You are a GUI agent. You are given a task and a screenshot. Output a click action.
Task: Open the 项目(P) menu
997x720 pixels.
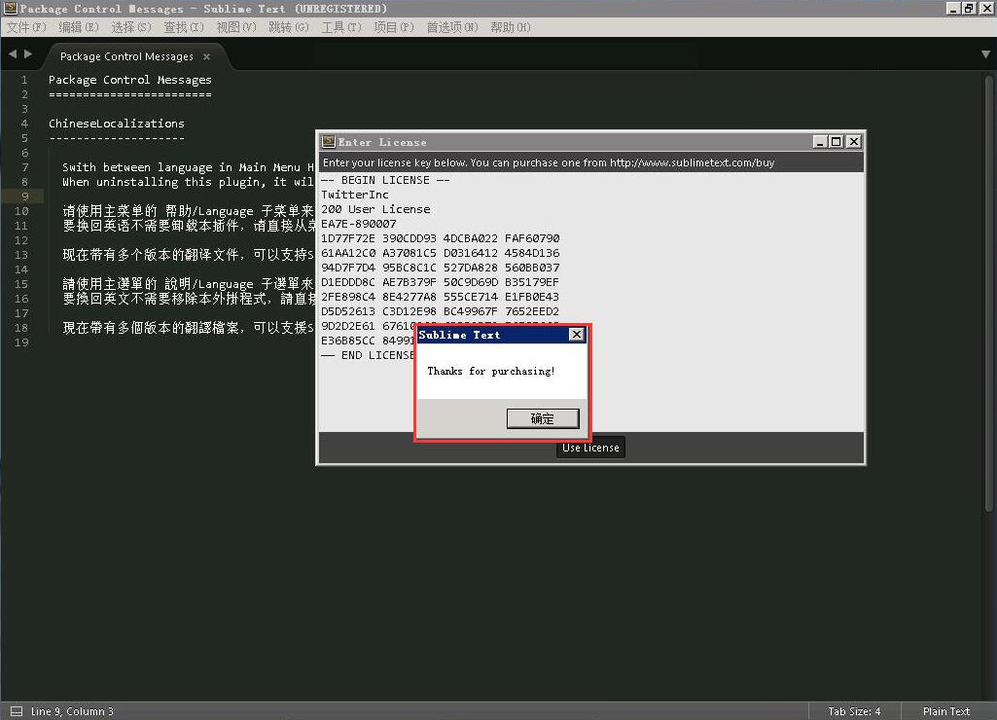point(394,27)
